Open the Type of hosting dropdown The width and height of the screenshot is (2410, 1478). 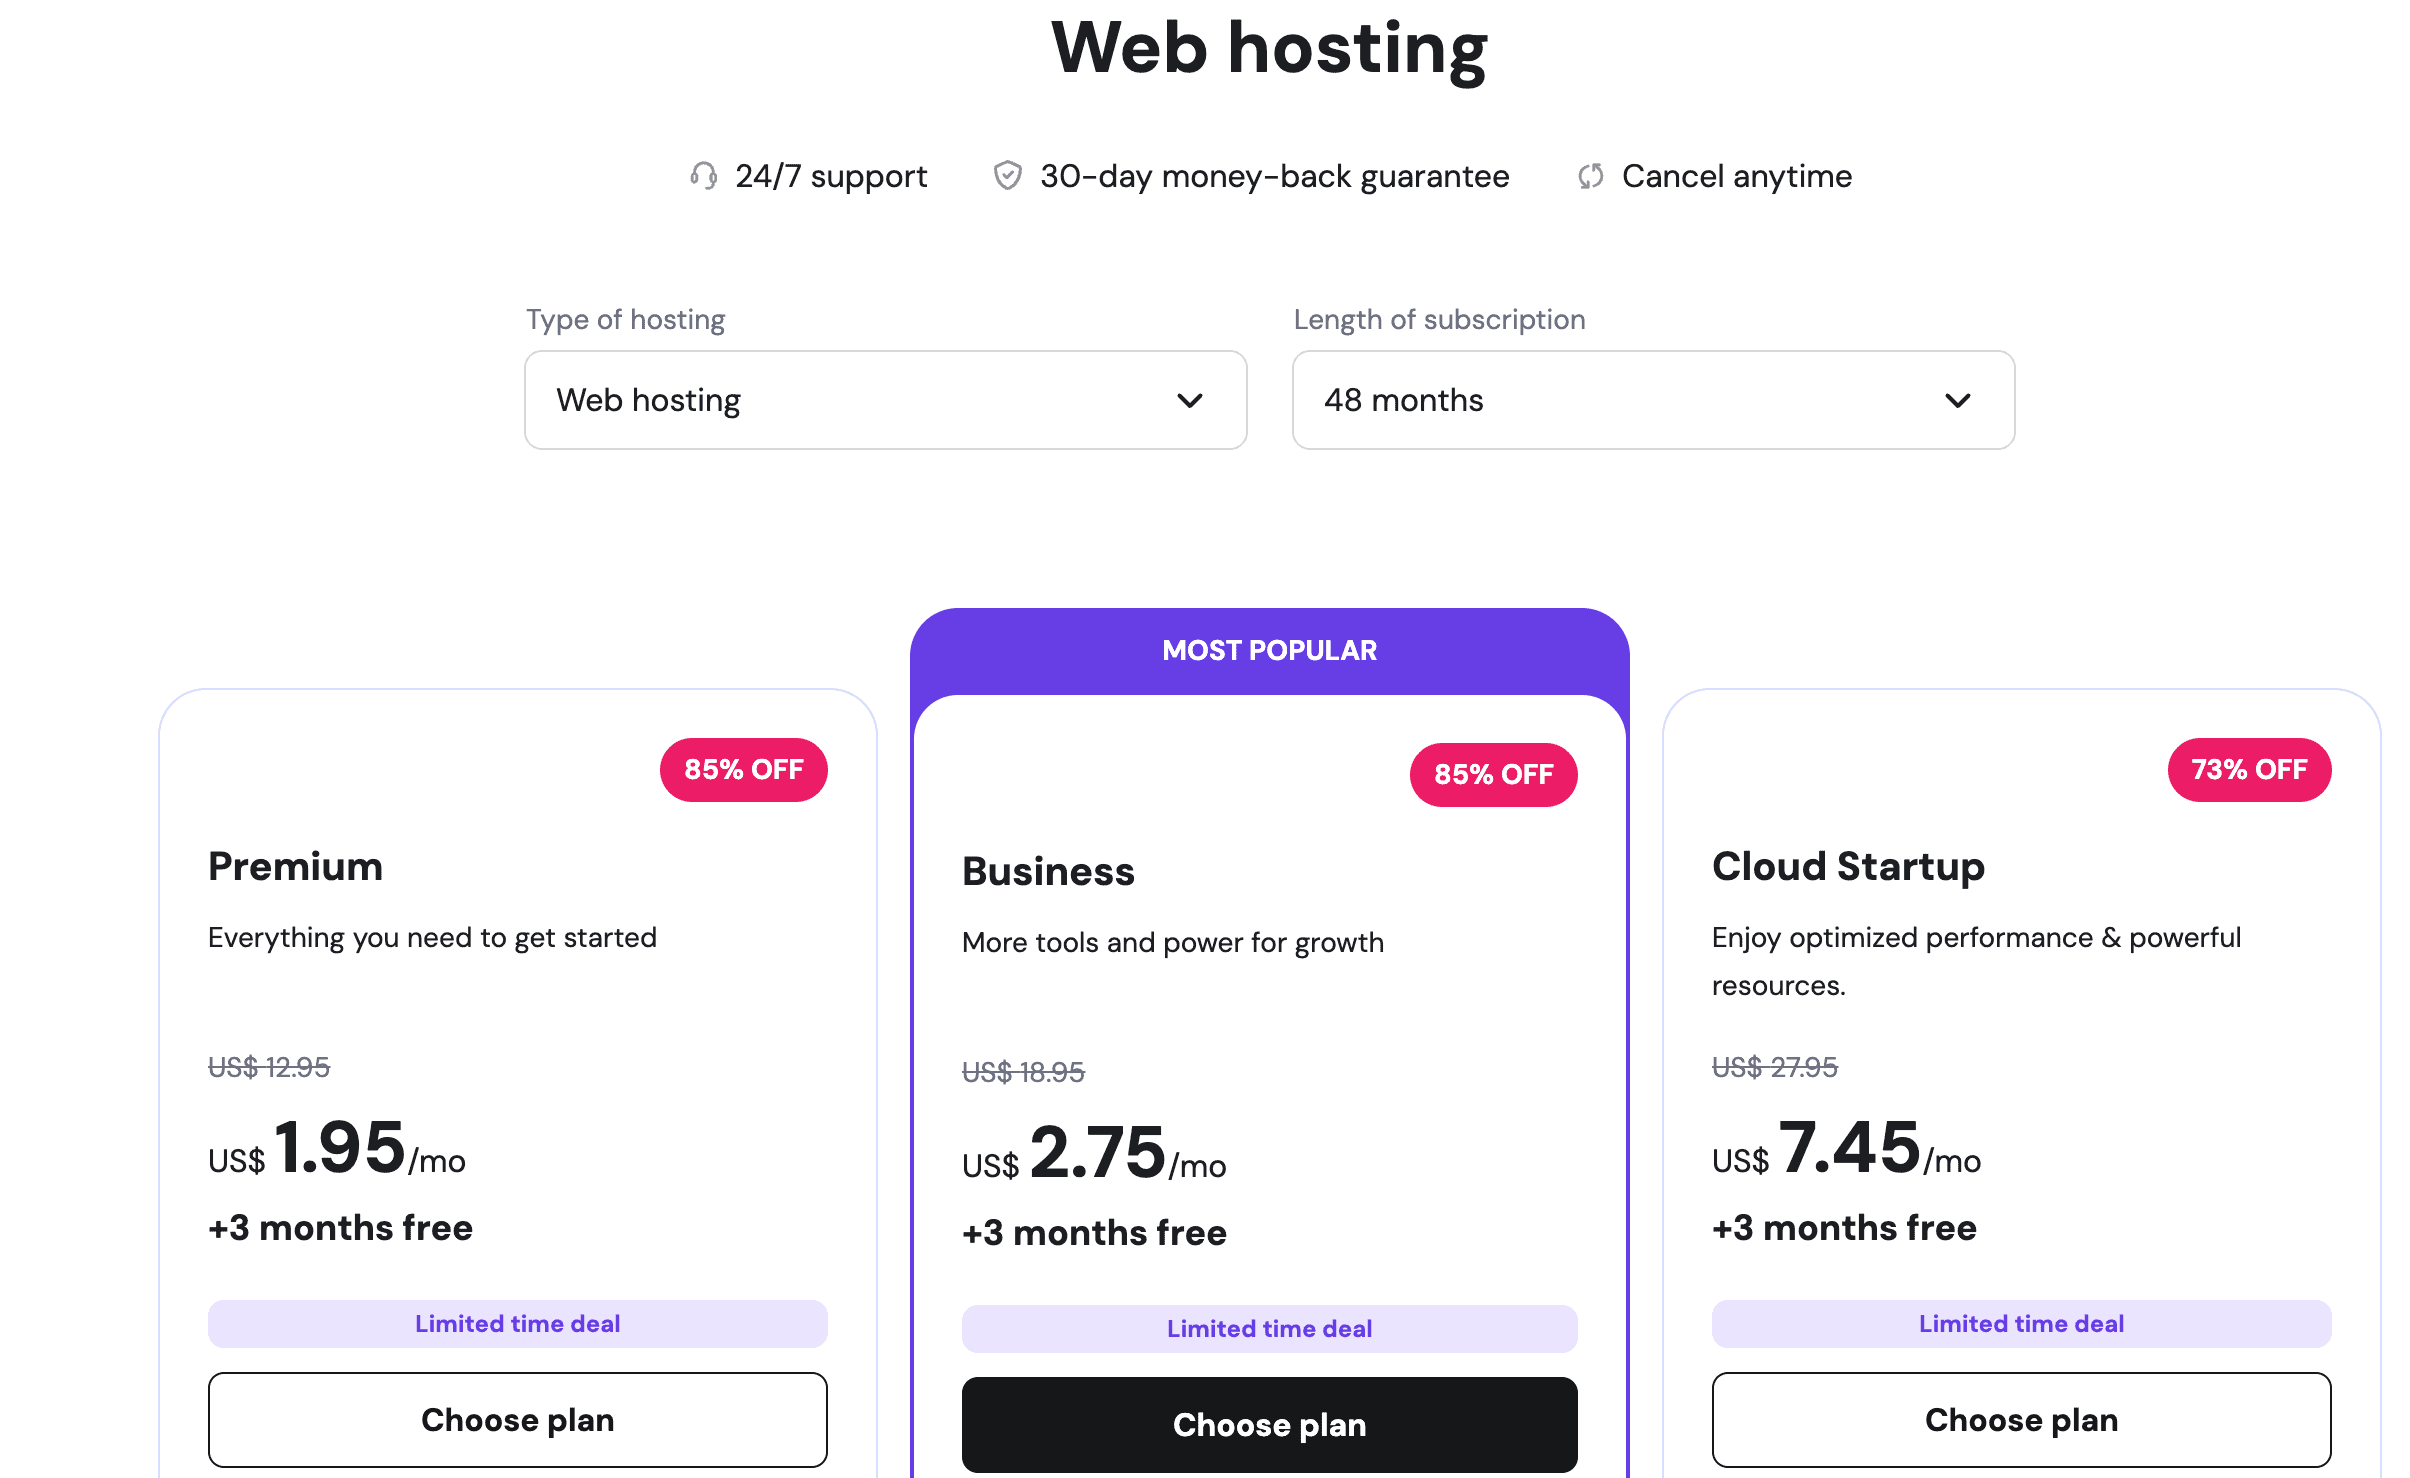point(884,399)
